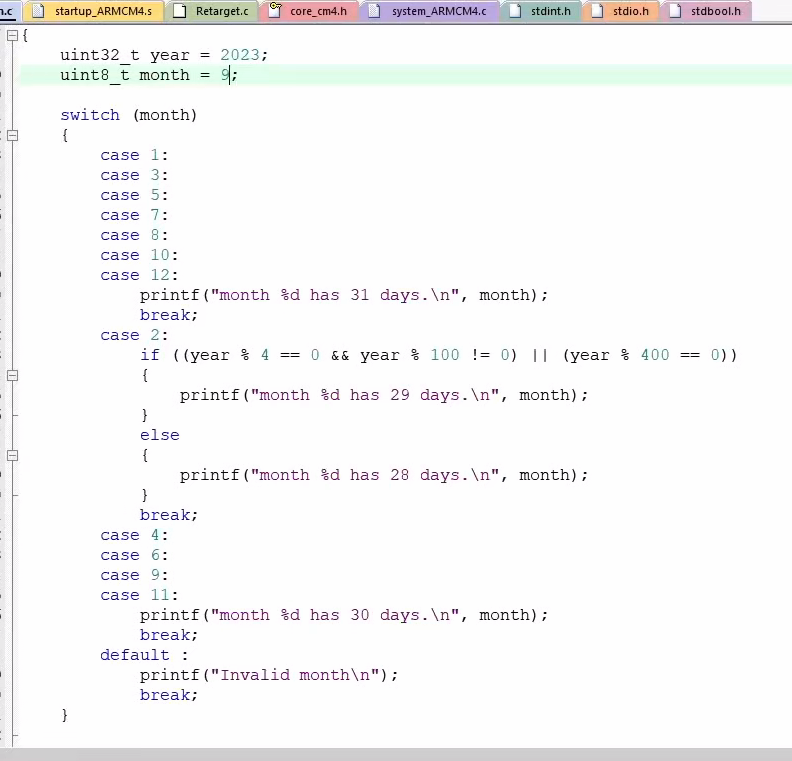The width and height of the screenshot is (792, 761).
Task: Switch to the core_cm4.h tab
Action: [x=309, y=11]
